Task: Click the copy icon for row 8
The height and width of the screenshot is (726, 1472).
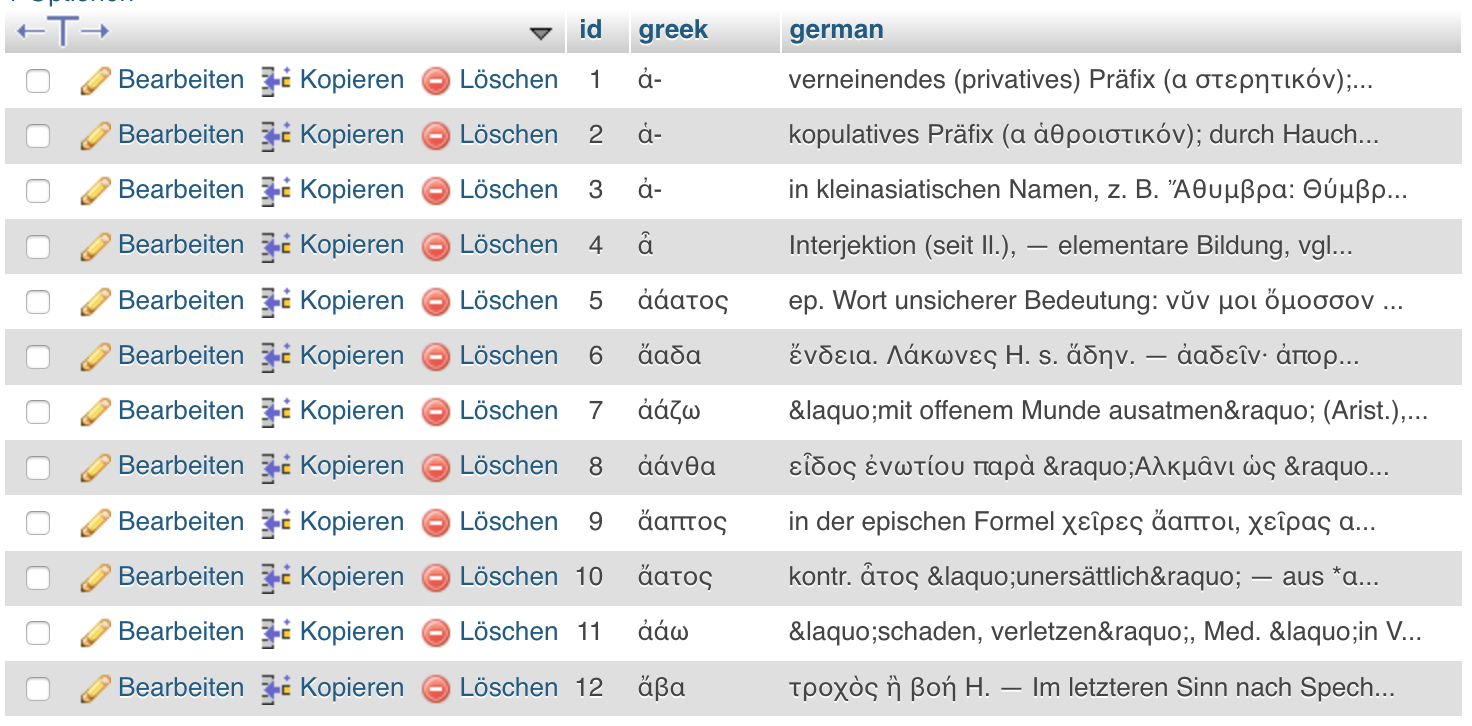Action: (x=276, y=466)
